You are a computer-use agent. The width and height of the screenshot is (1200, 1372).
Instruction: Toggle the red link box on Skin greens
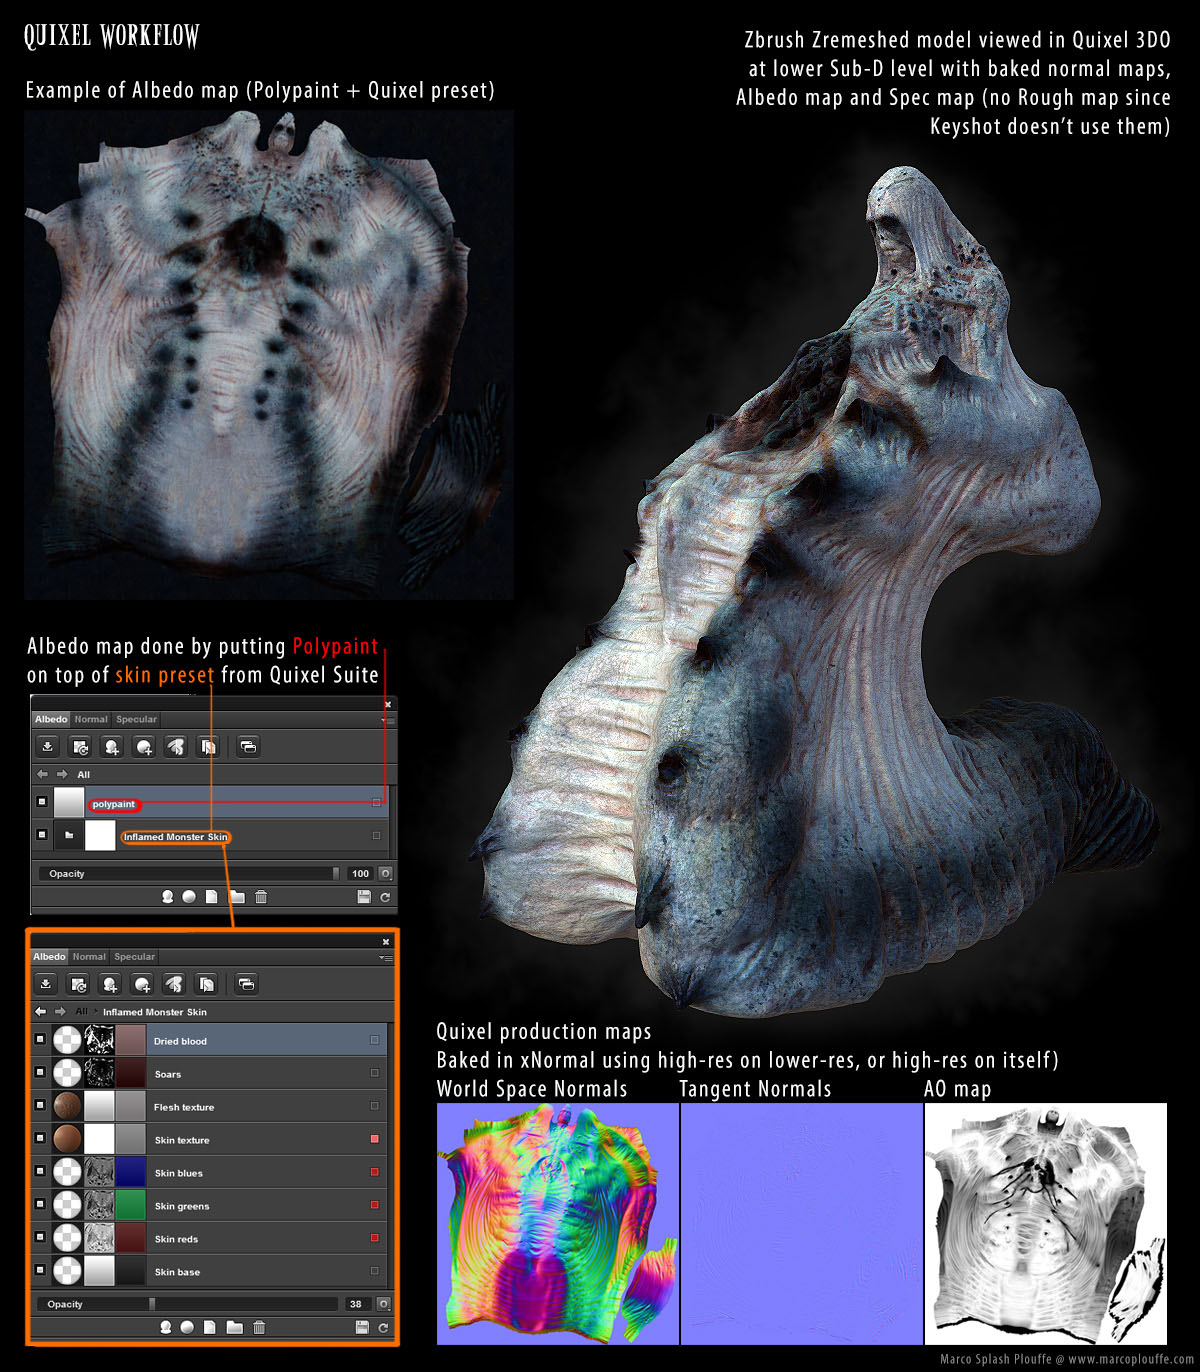click(375, 1205)
